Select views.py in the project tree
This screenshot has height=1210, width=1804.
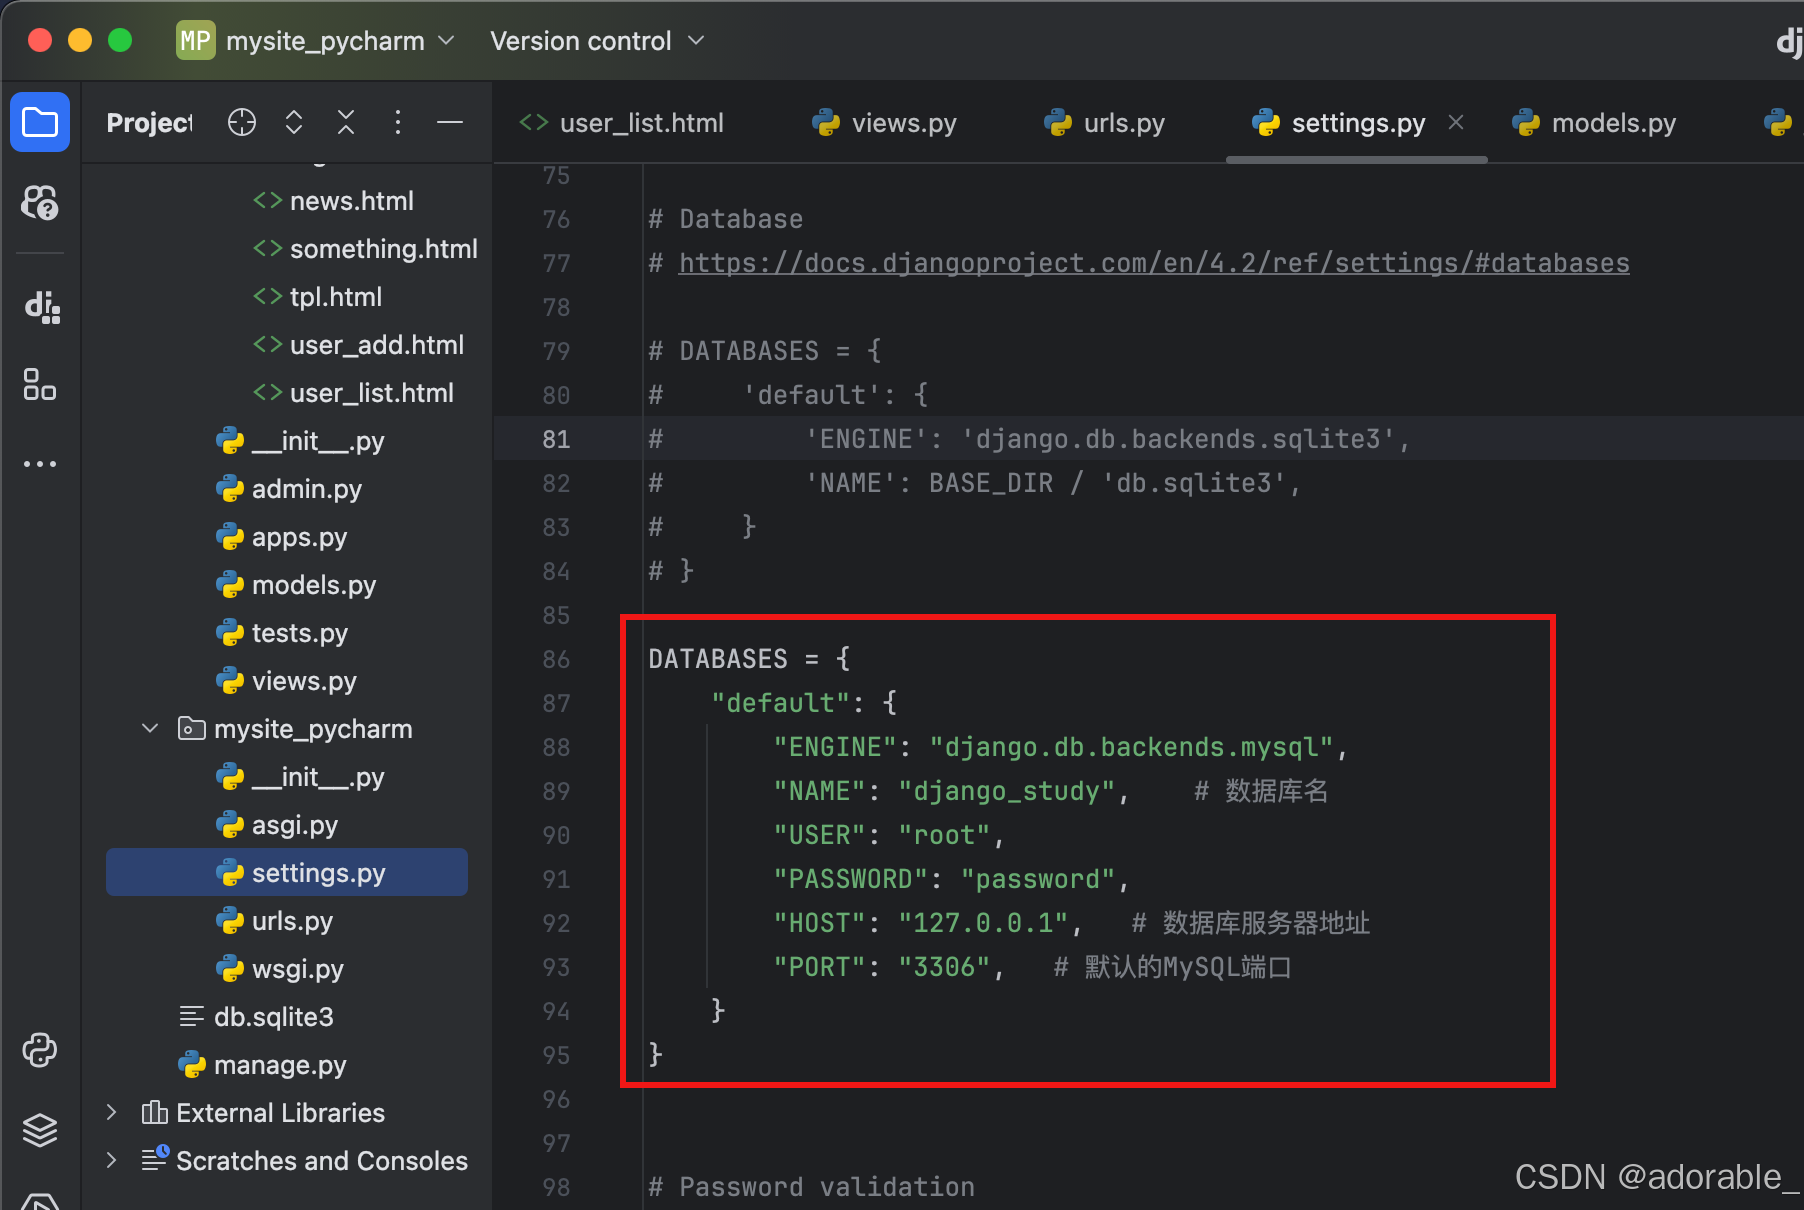click(304, 681)
